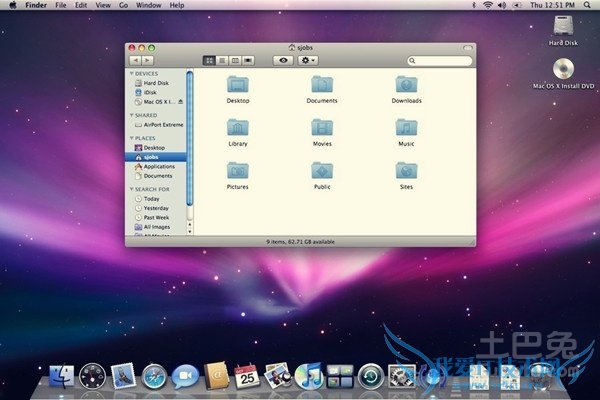Switch to icon view mode
The image size is (600, 400).
click(x=209, y=61)
